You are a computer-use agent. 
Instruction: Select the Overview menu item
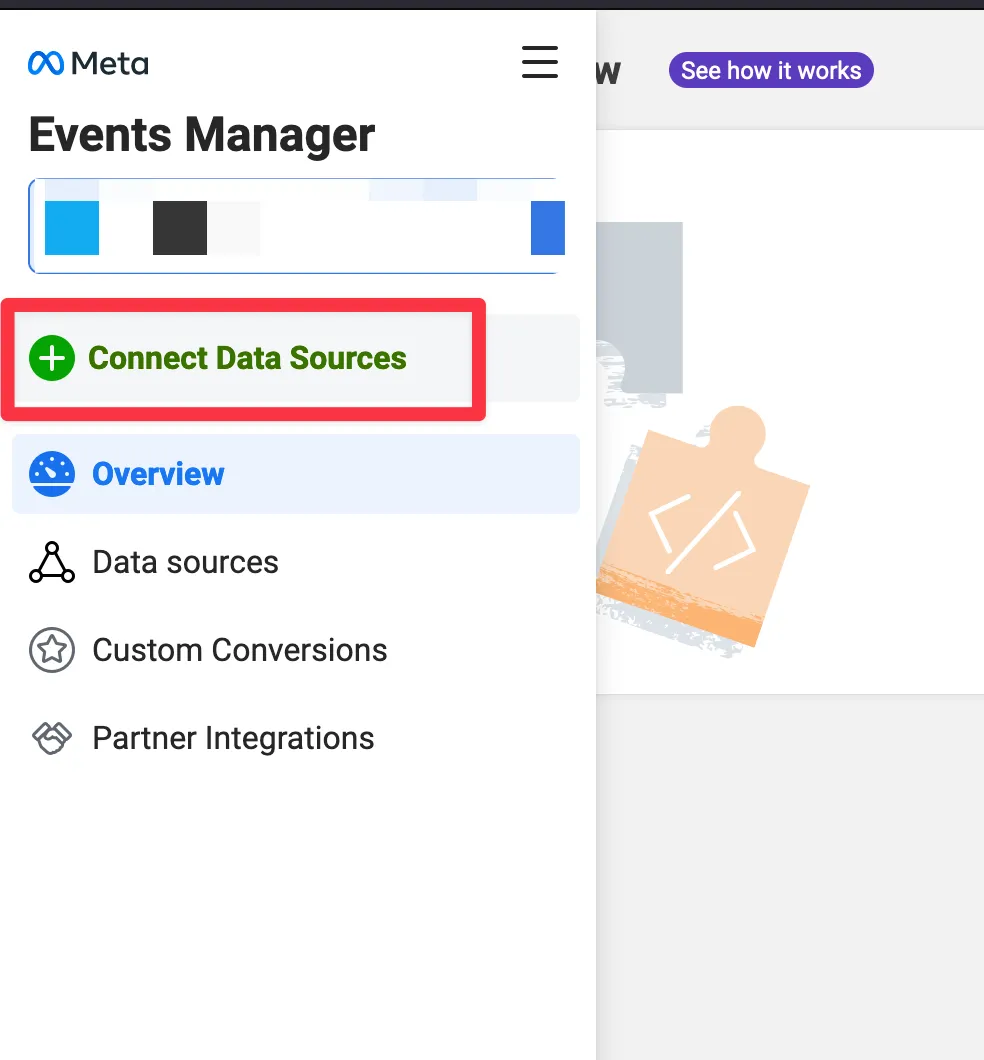[x=296, y=474]
